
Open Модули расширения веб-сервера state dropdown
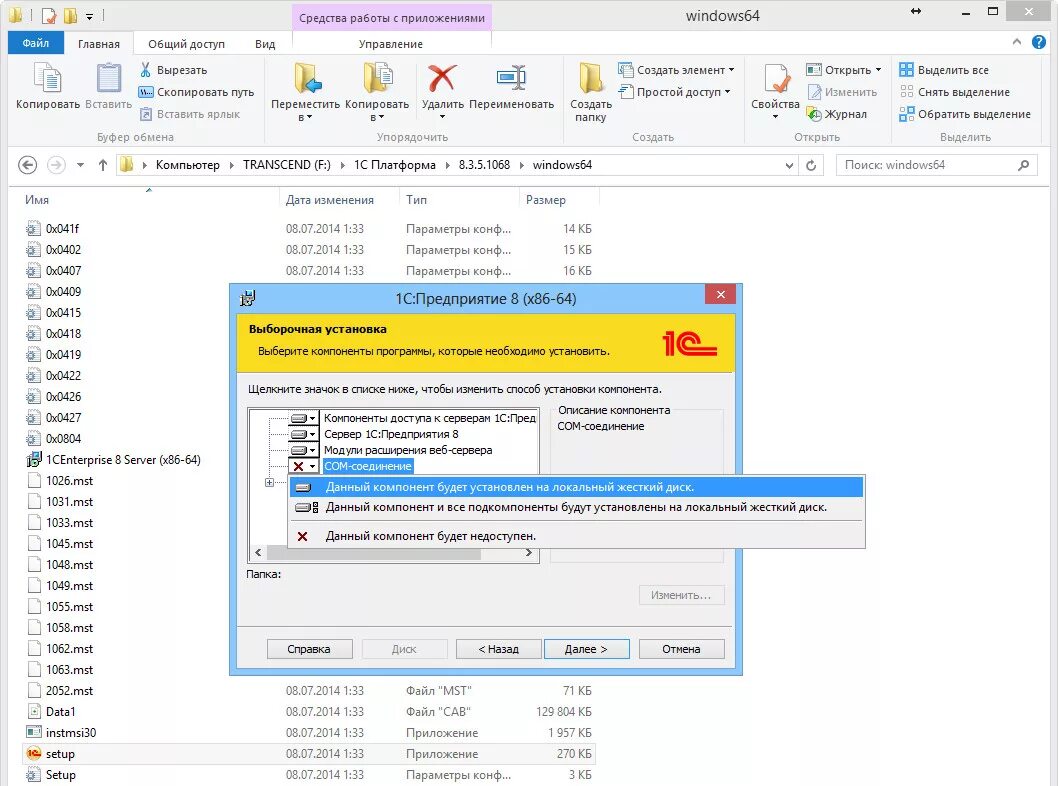(304, 450)
